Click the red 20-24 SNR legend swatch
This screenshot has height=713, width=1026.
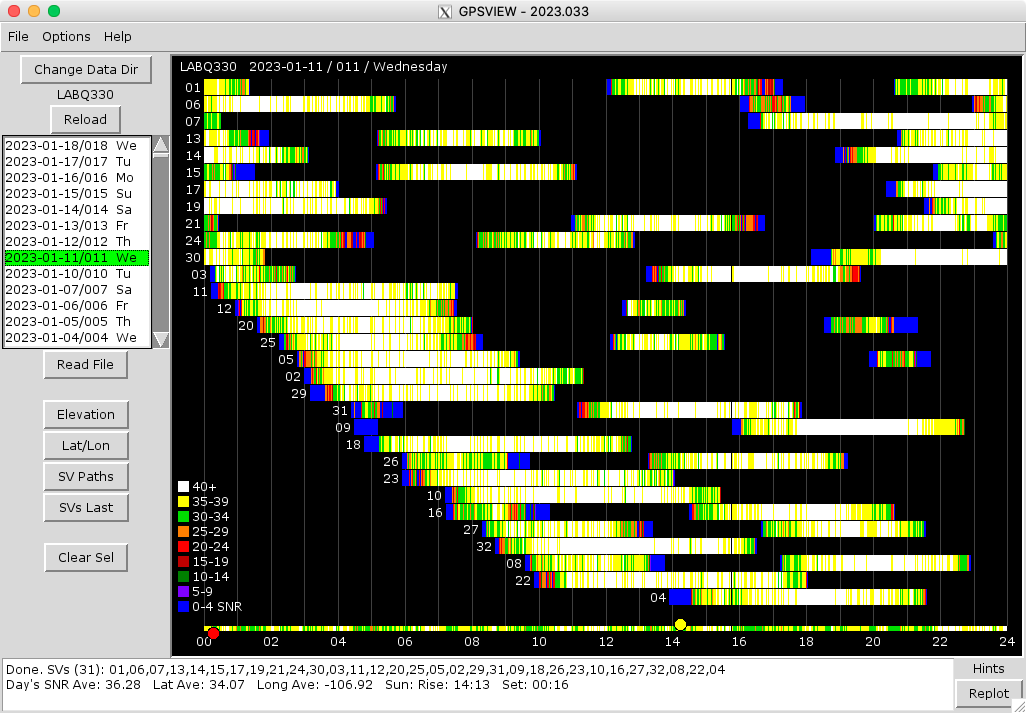tap(183, 546)
